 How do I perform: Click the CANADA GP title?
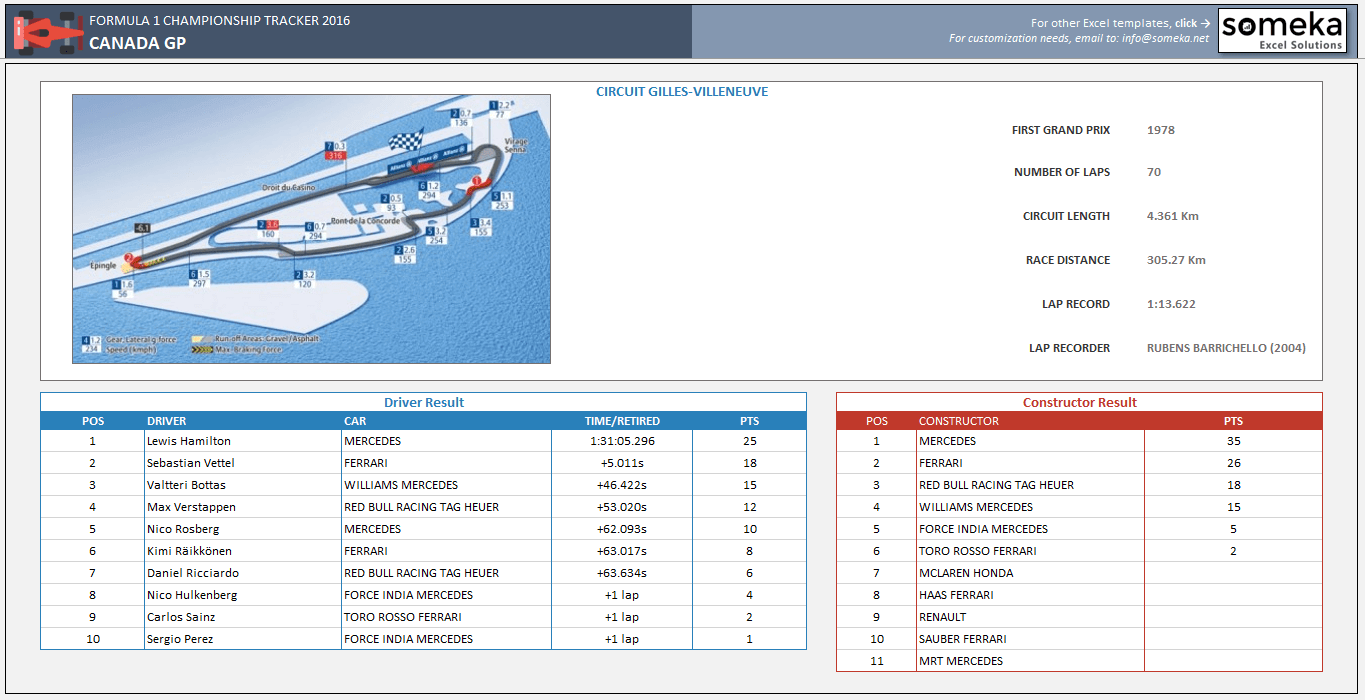tap(137, 43)
